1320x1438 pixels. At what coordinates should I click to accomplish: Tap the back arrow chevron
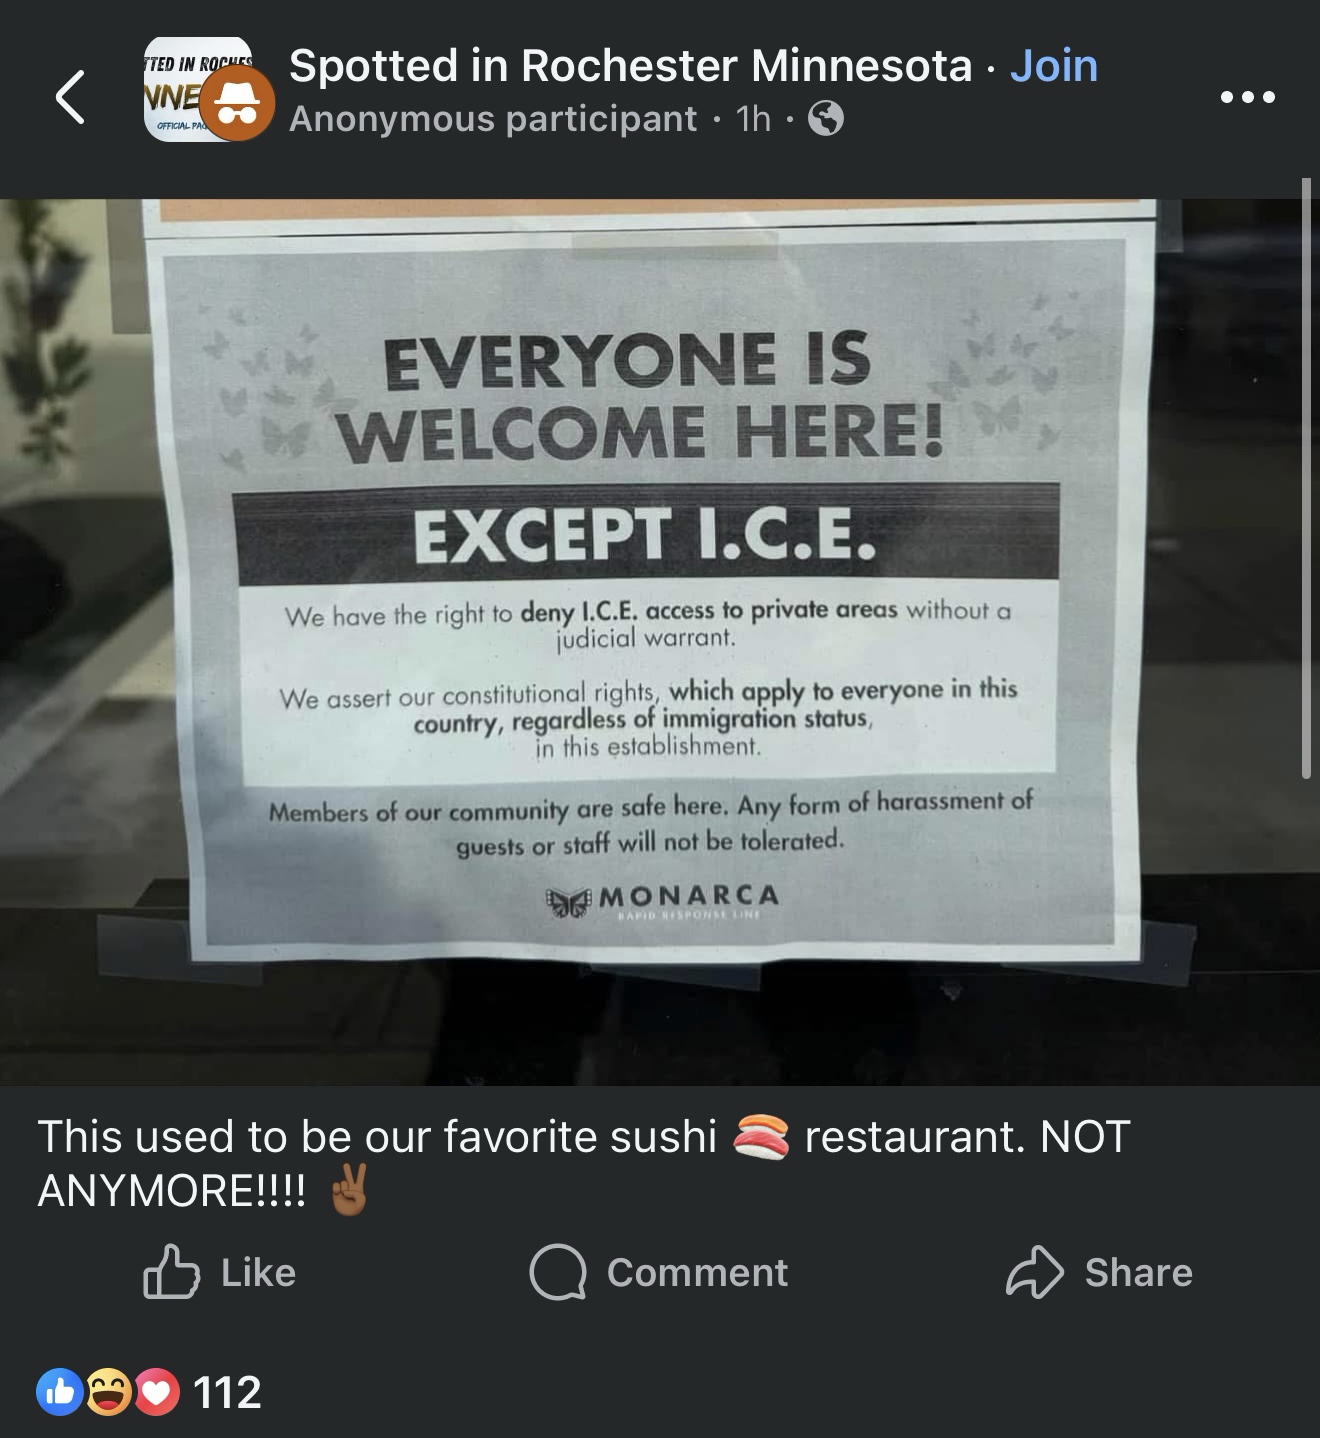(69, 97)
